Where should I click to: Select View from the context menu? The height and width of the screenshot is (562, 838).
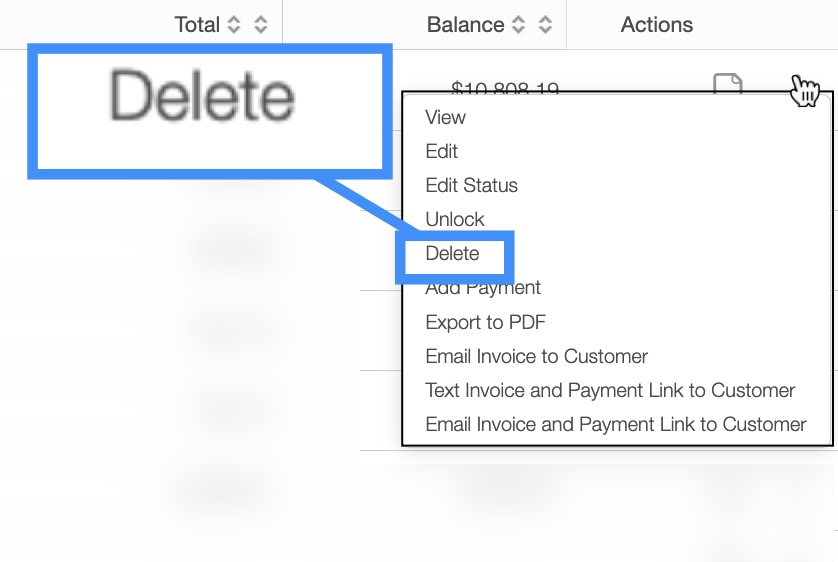coord(445,117)
